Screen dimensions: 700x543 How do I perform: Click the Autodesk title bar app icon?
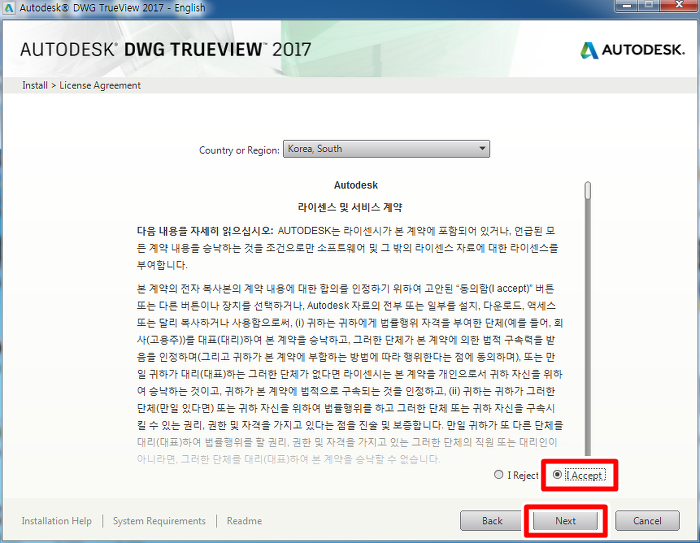coord(8,8)
